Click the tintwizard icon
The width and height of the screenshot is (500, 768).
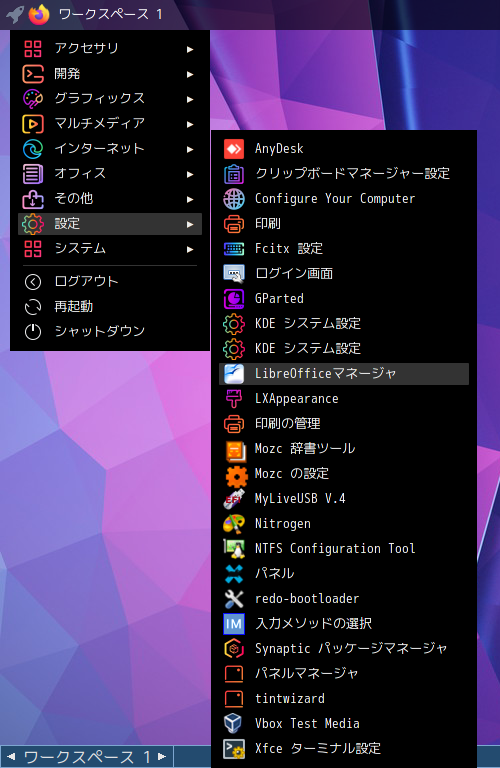pos(234,698)
